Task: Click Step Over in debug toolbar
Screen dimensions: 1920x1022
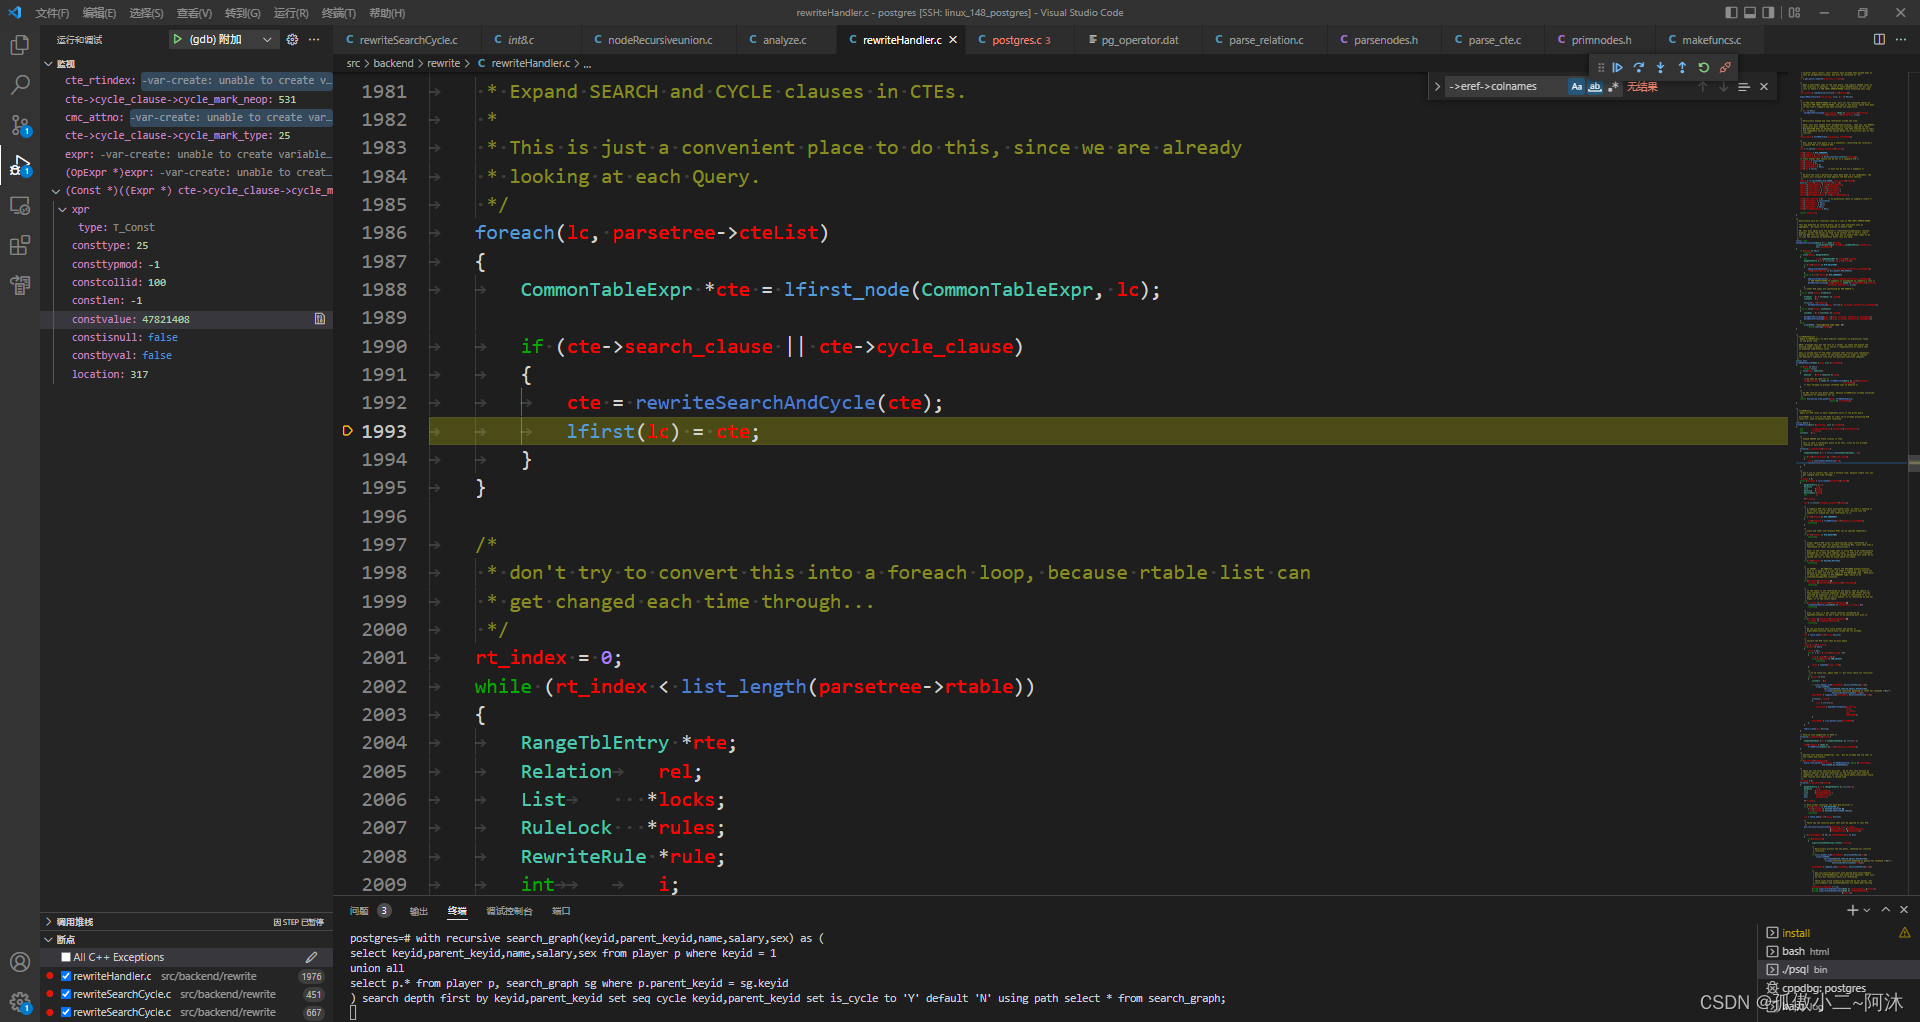Action: (1639, 68)
